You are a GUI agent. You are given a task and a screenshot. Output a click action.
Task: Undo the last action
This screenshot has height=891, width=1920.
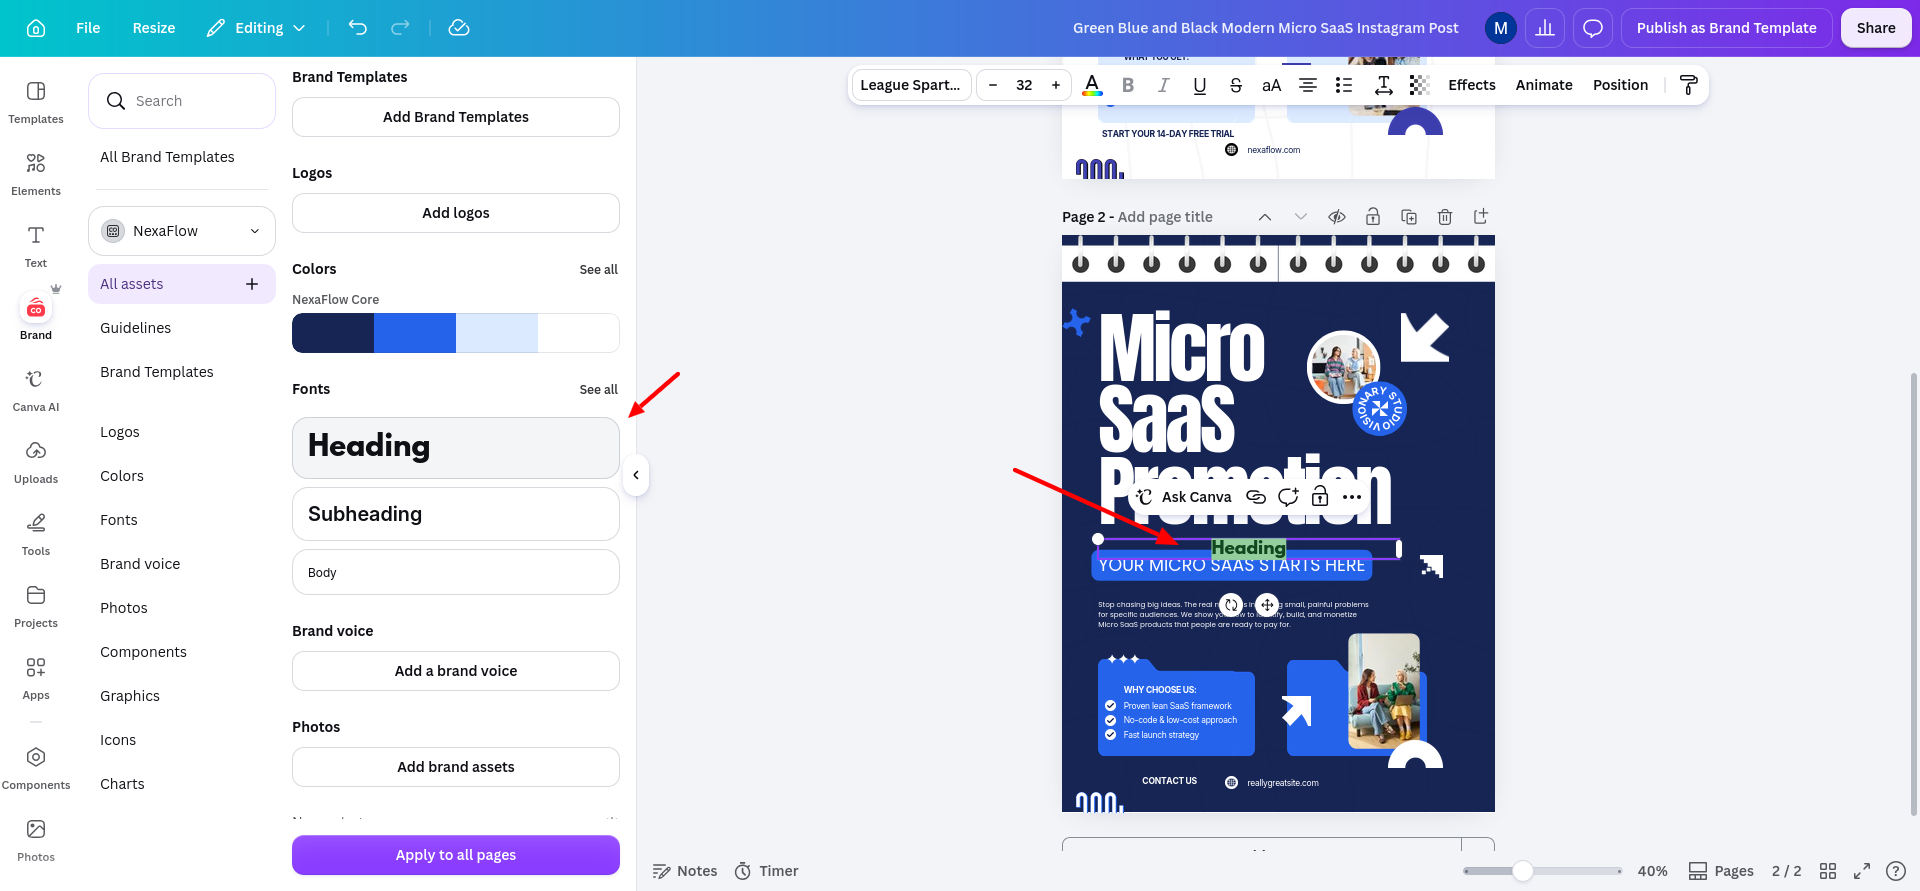[358, 28]
